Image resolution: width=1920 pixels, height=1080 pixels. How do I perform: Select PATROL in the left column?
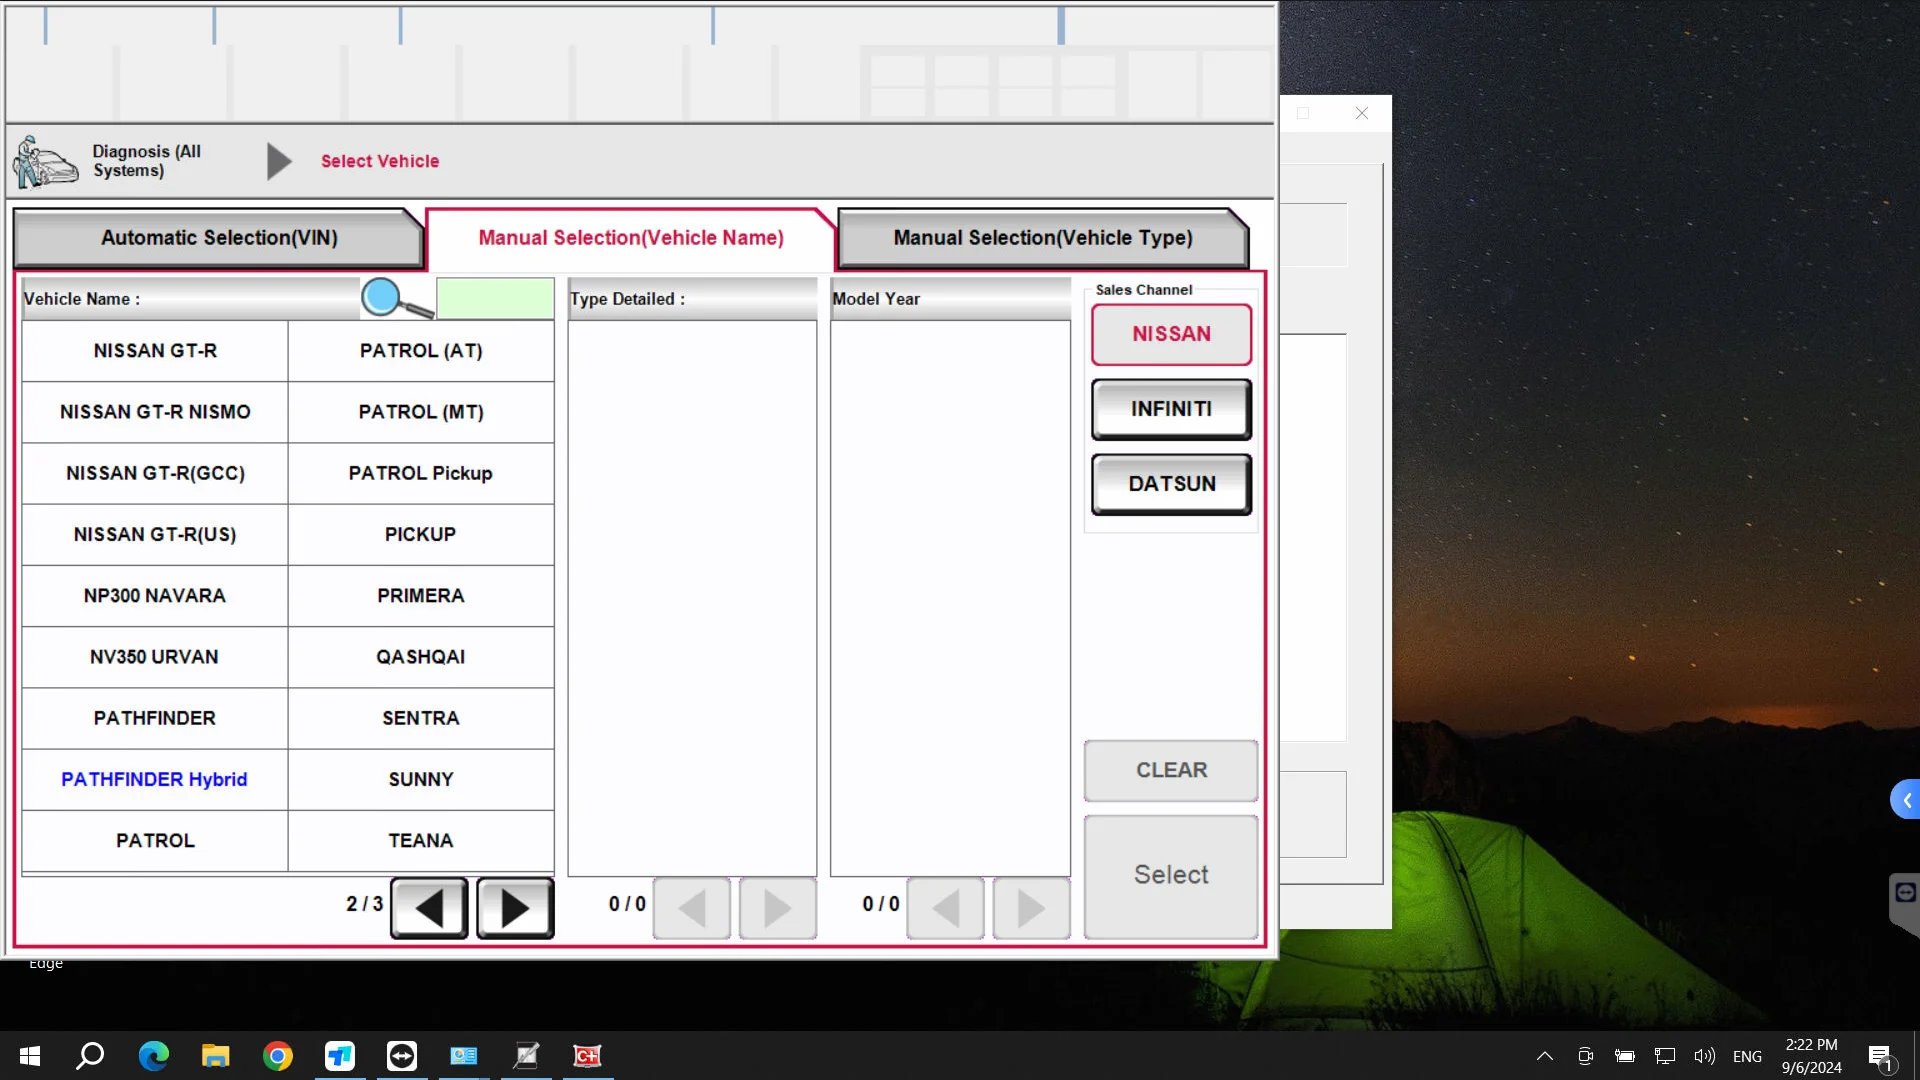tap(155, 841)
